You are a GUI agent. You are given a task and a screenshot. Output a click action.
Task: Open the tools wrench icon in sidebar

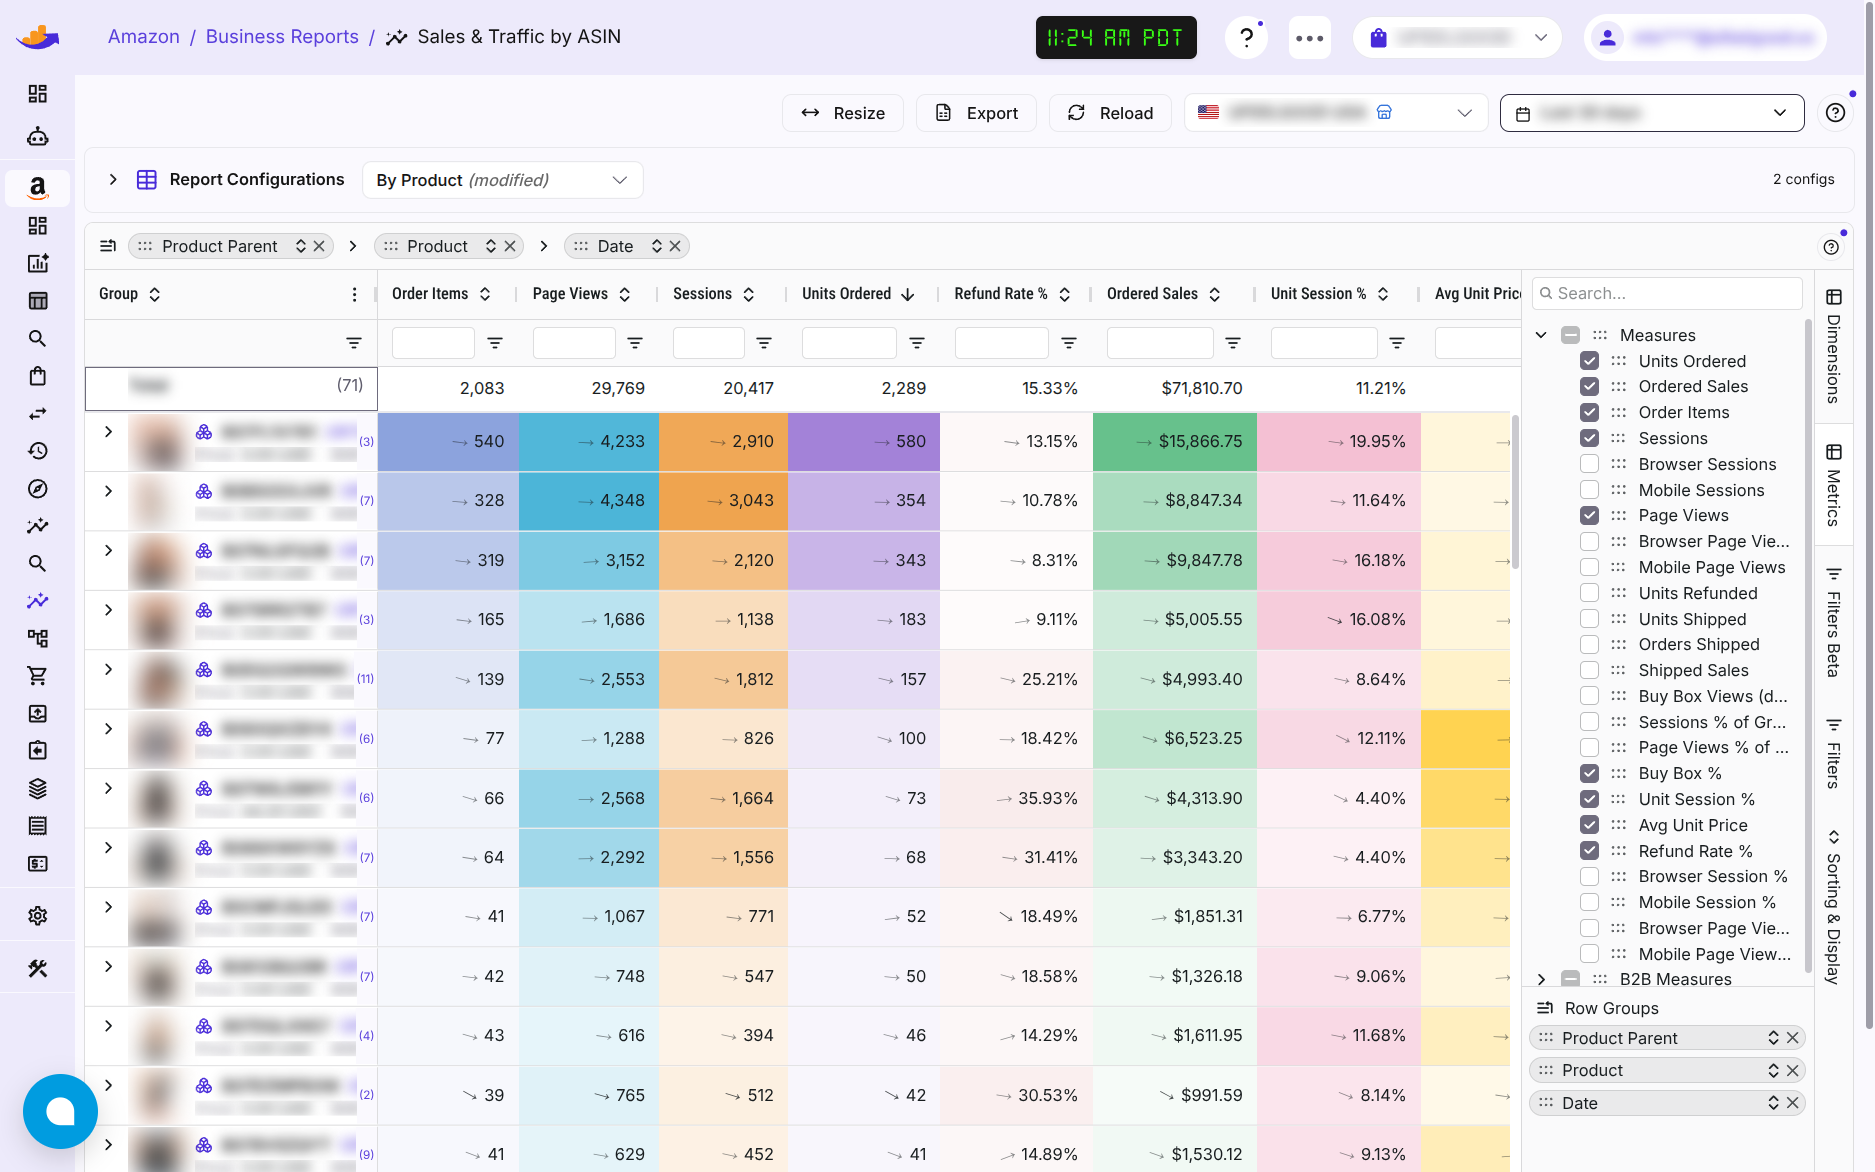37,968
